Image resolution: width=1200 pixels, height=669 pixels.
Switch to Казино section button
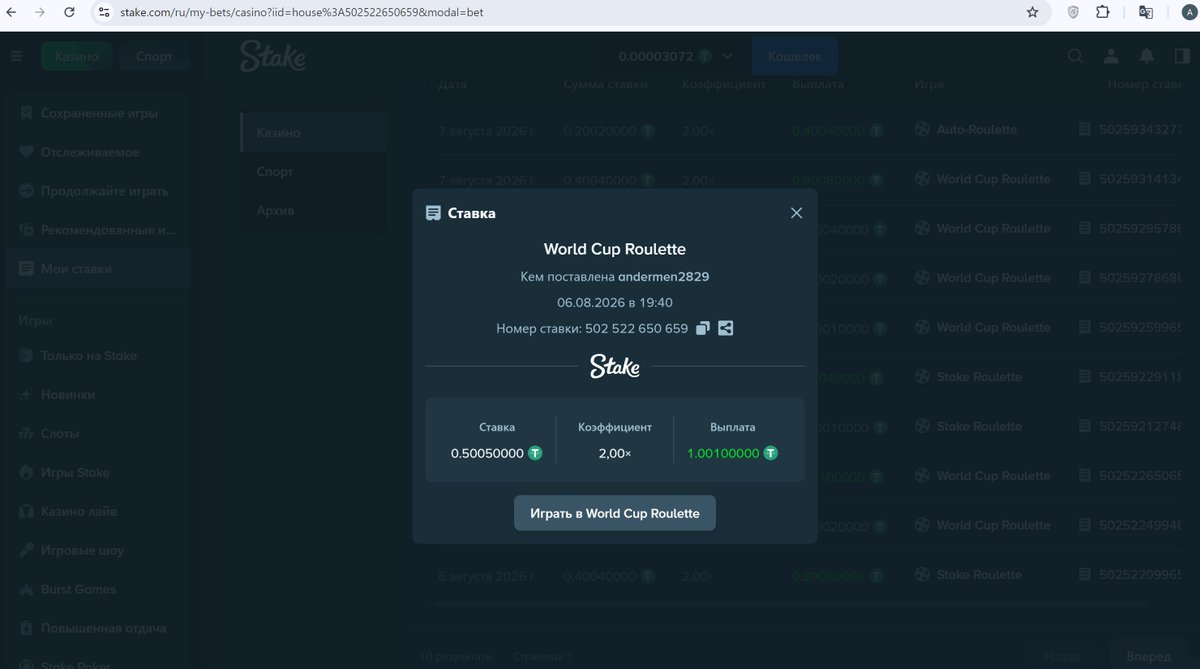pyautogui.click(x=76, y=56)
